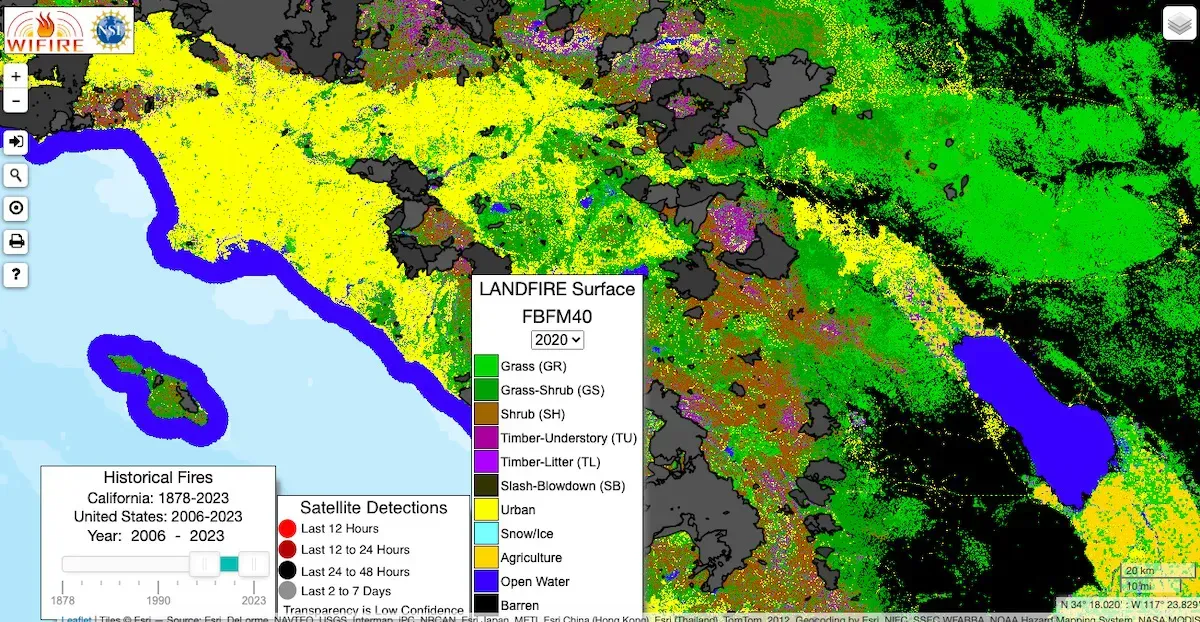Open the 2020 year dropdown
This screenshot has height=622, width=1200.
tap(557, 339)
